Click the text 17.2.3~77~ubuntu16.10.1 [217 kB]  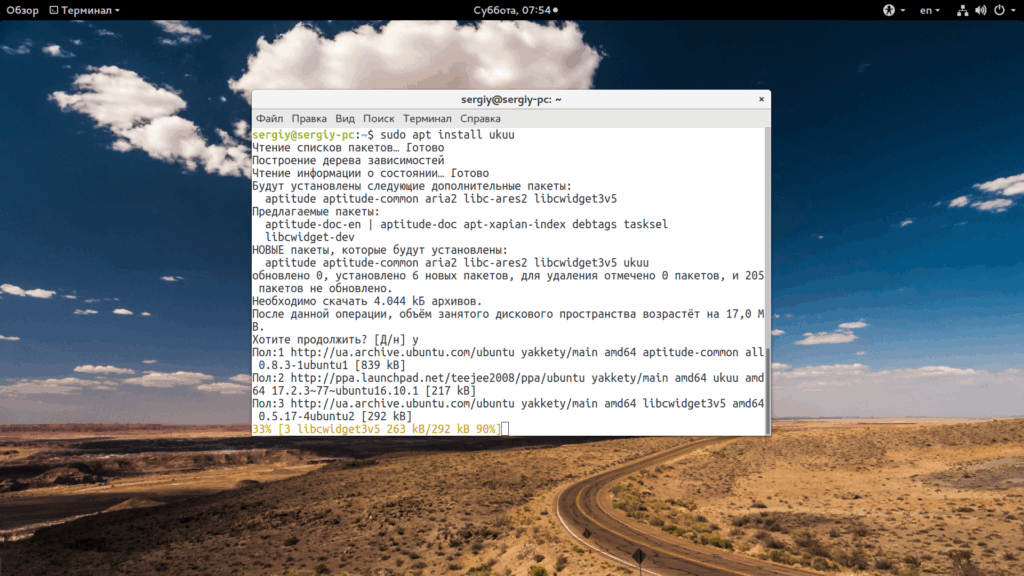pyautogui.click(x=374, y=391)
